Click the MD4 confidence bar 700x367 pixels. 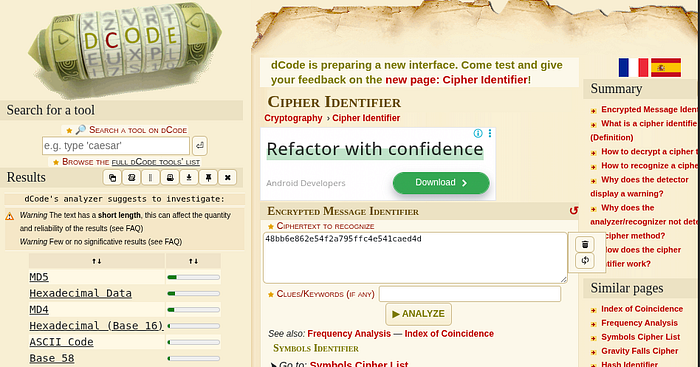click(193, 309)
